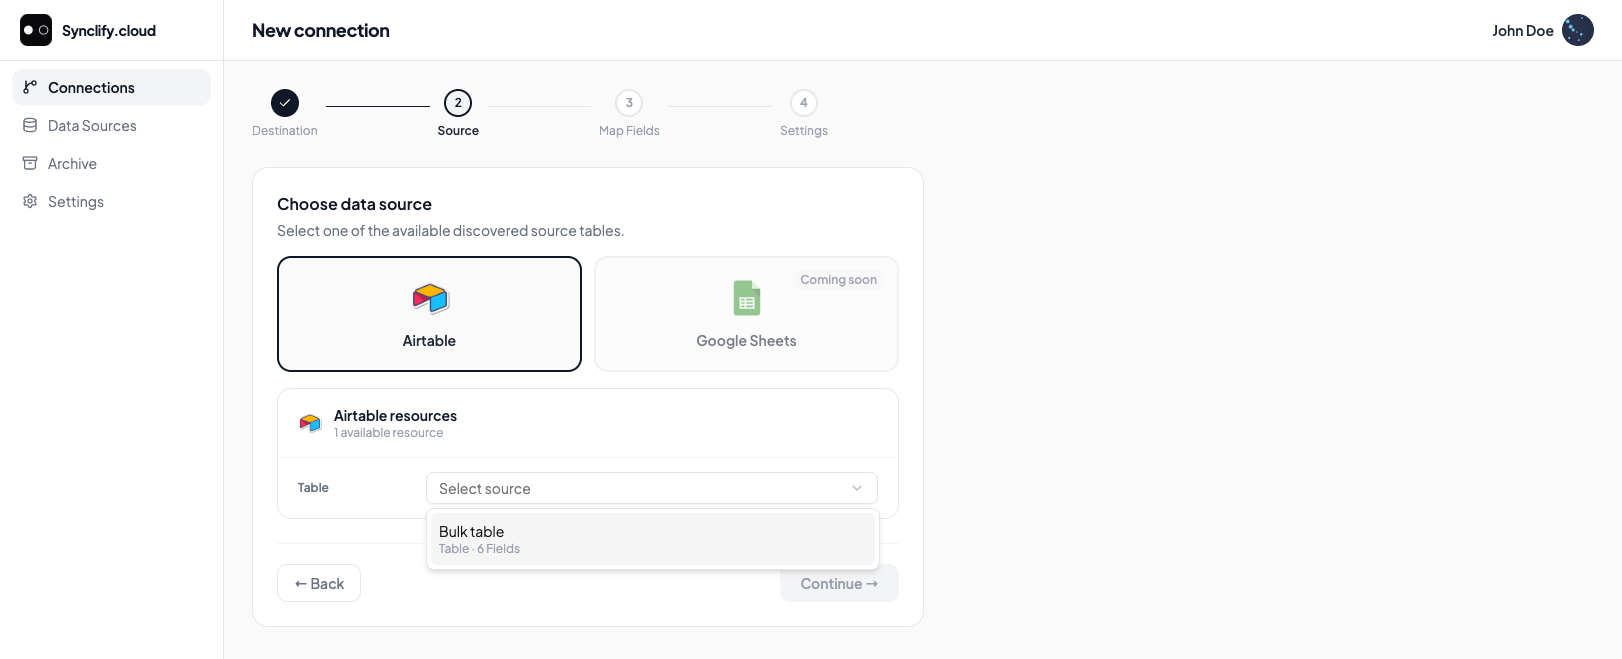The width and height of the screenshot is (1622, 659).
Task: Click the Airtable resources title
Action: click(395, 416)
